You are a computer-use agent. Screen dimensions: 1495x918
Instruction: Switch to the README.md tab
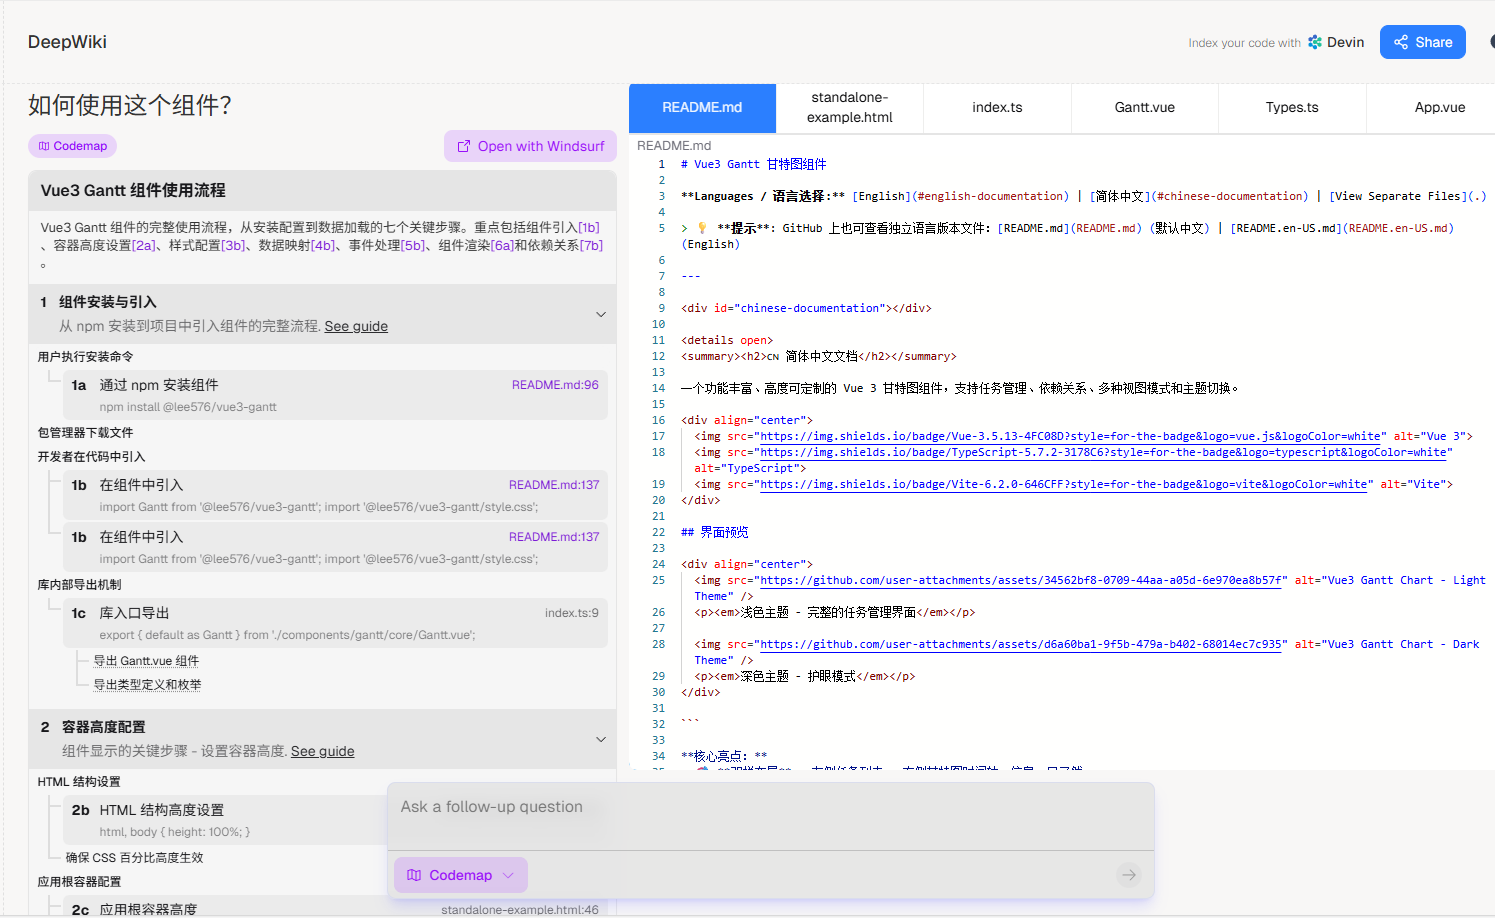[x=702, y=108]
